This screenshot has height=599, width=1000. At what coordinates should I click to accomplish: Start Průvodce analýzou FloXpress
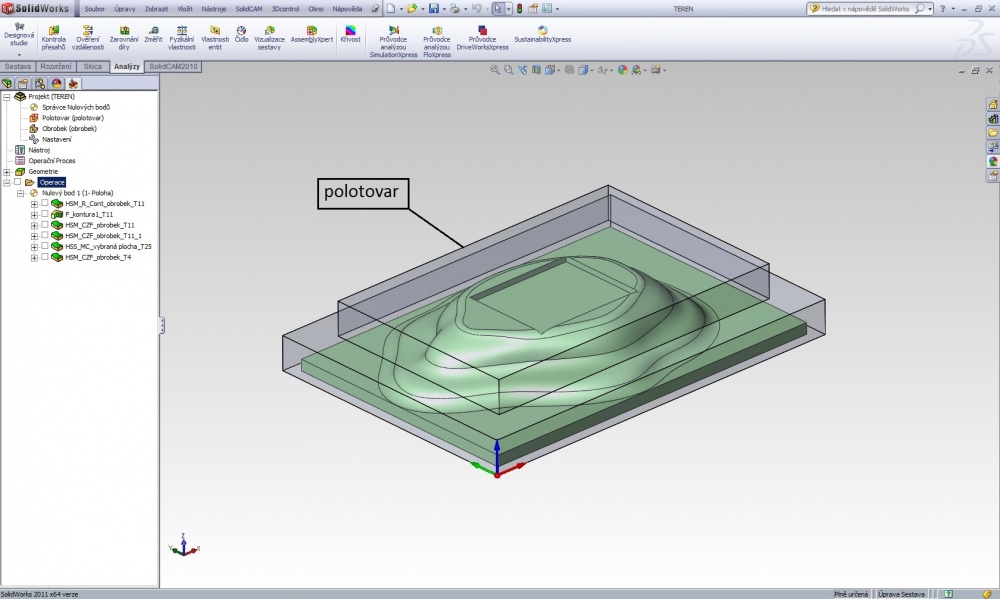[x=437, y=42]
